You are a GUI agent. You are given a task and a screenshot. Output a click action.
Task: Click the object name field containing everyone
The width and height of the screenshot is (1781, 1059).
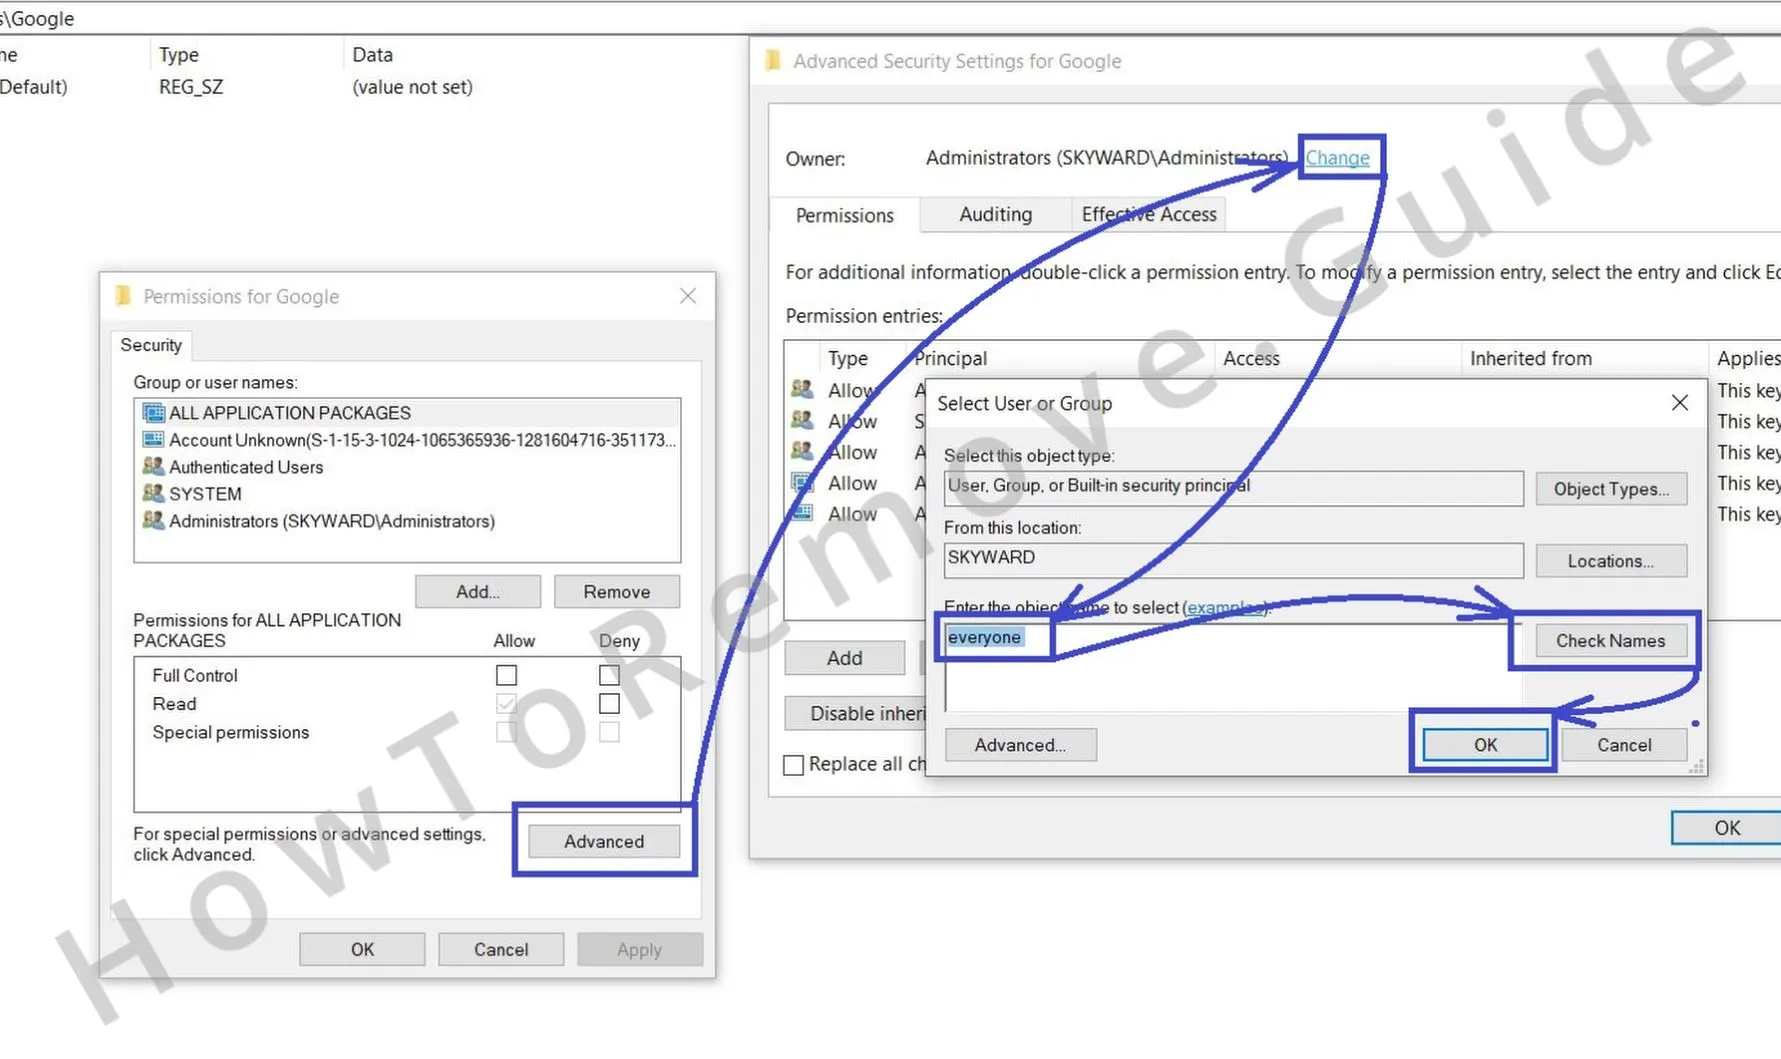pyautogui.click(x=1233, y=667)
